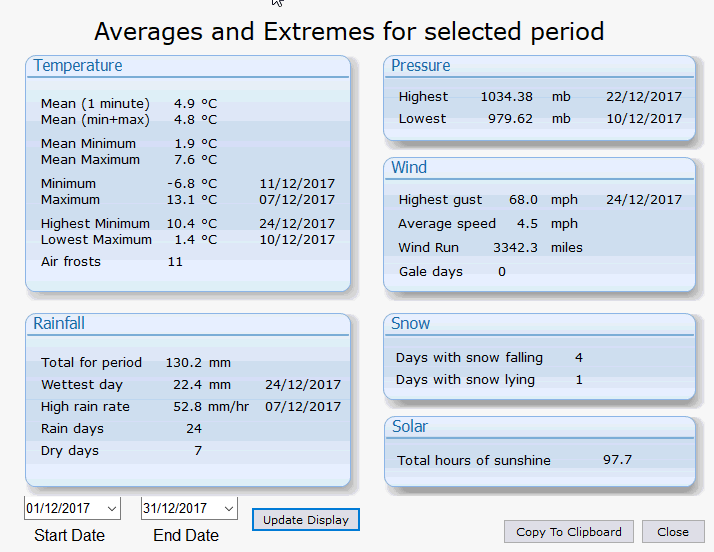Click the sunshine hours value 97.7
714x552 pixels.
tap(617, 460)
